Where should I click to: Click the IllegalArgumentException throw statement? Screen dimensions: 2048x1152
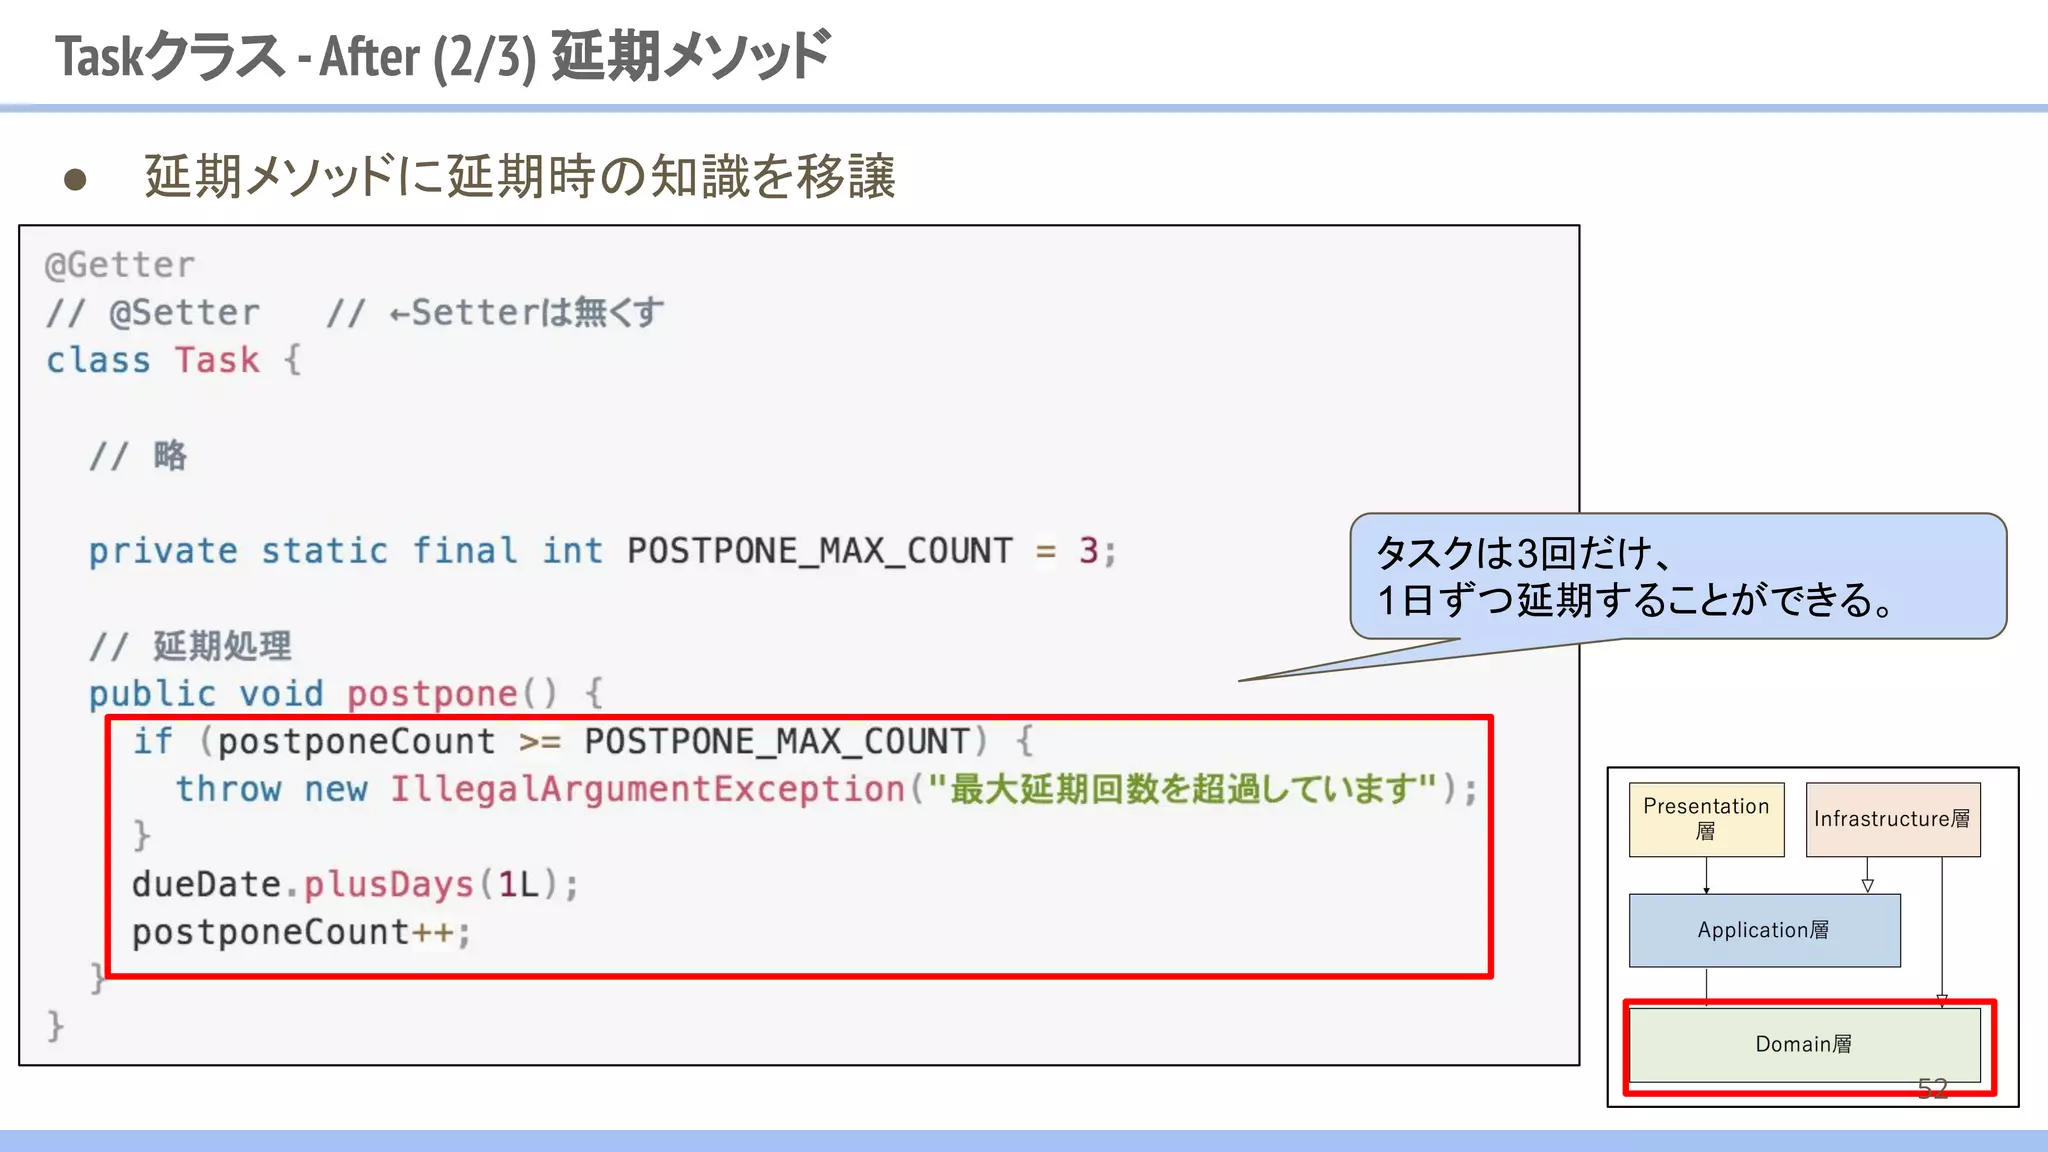[x=826, y=789]
